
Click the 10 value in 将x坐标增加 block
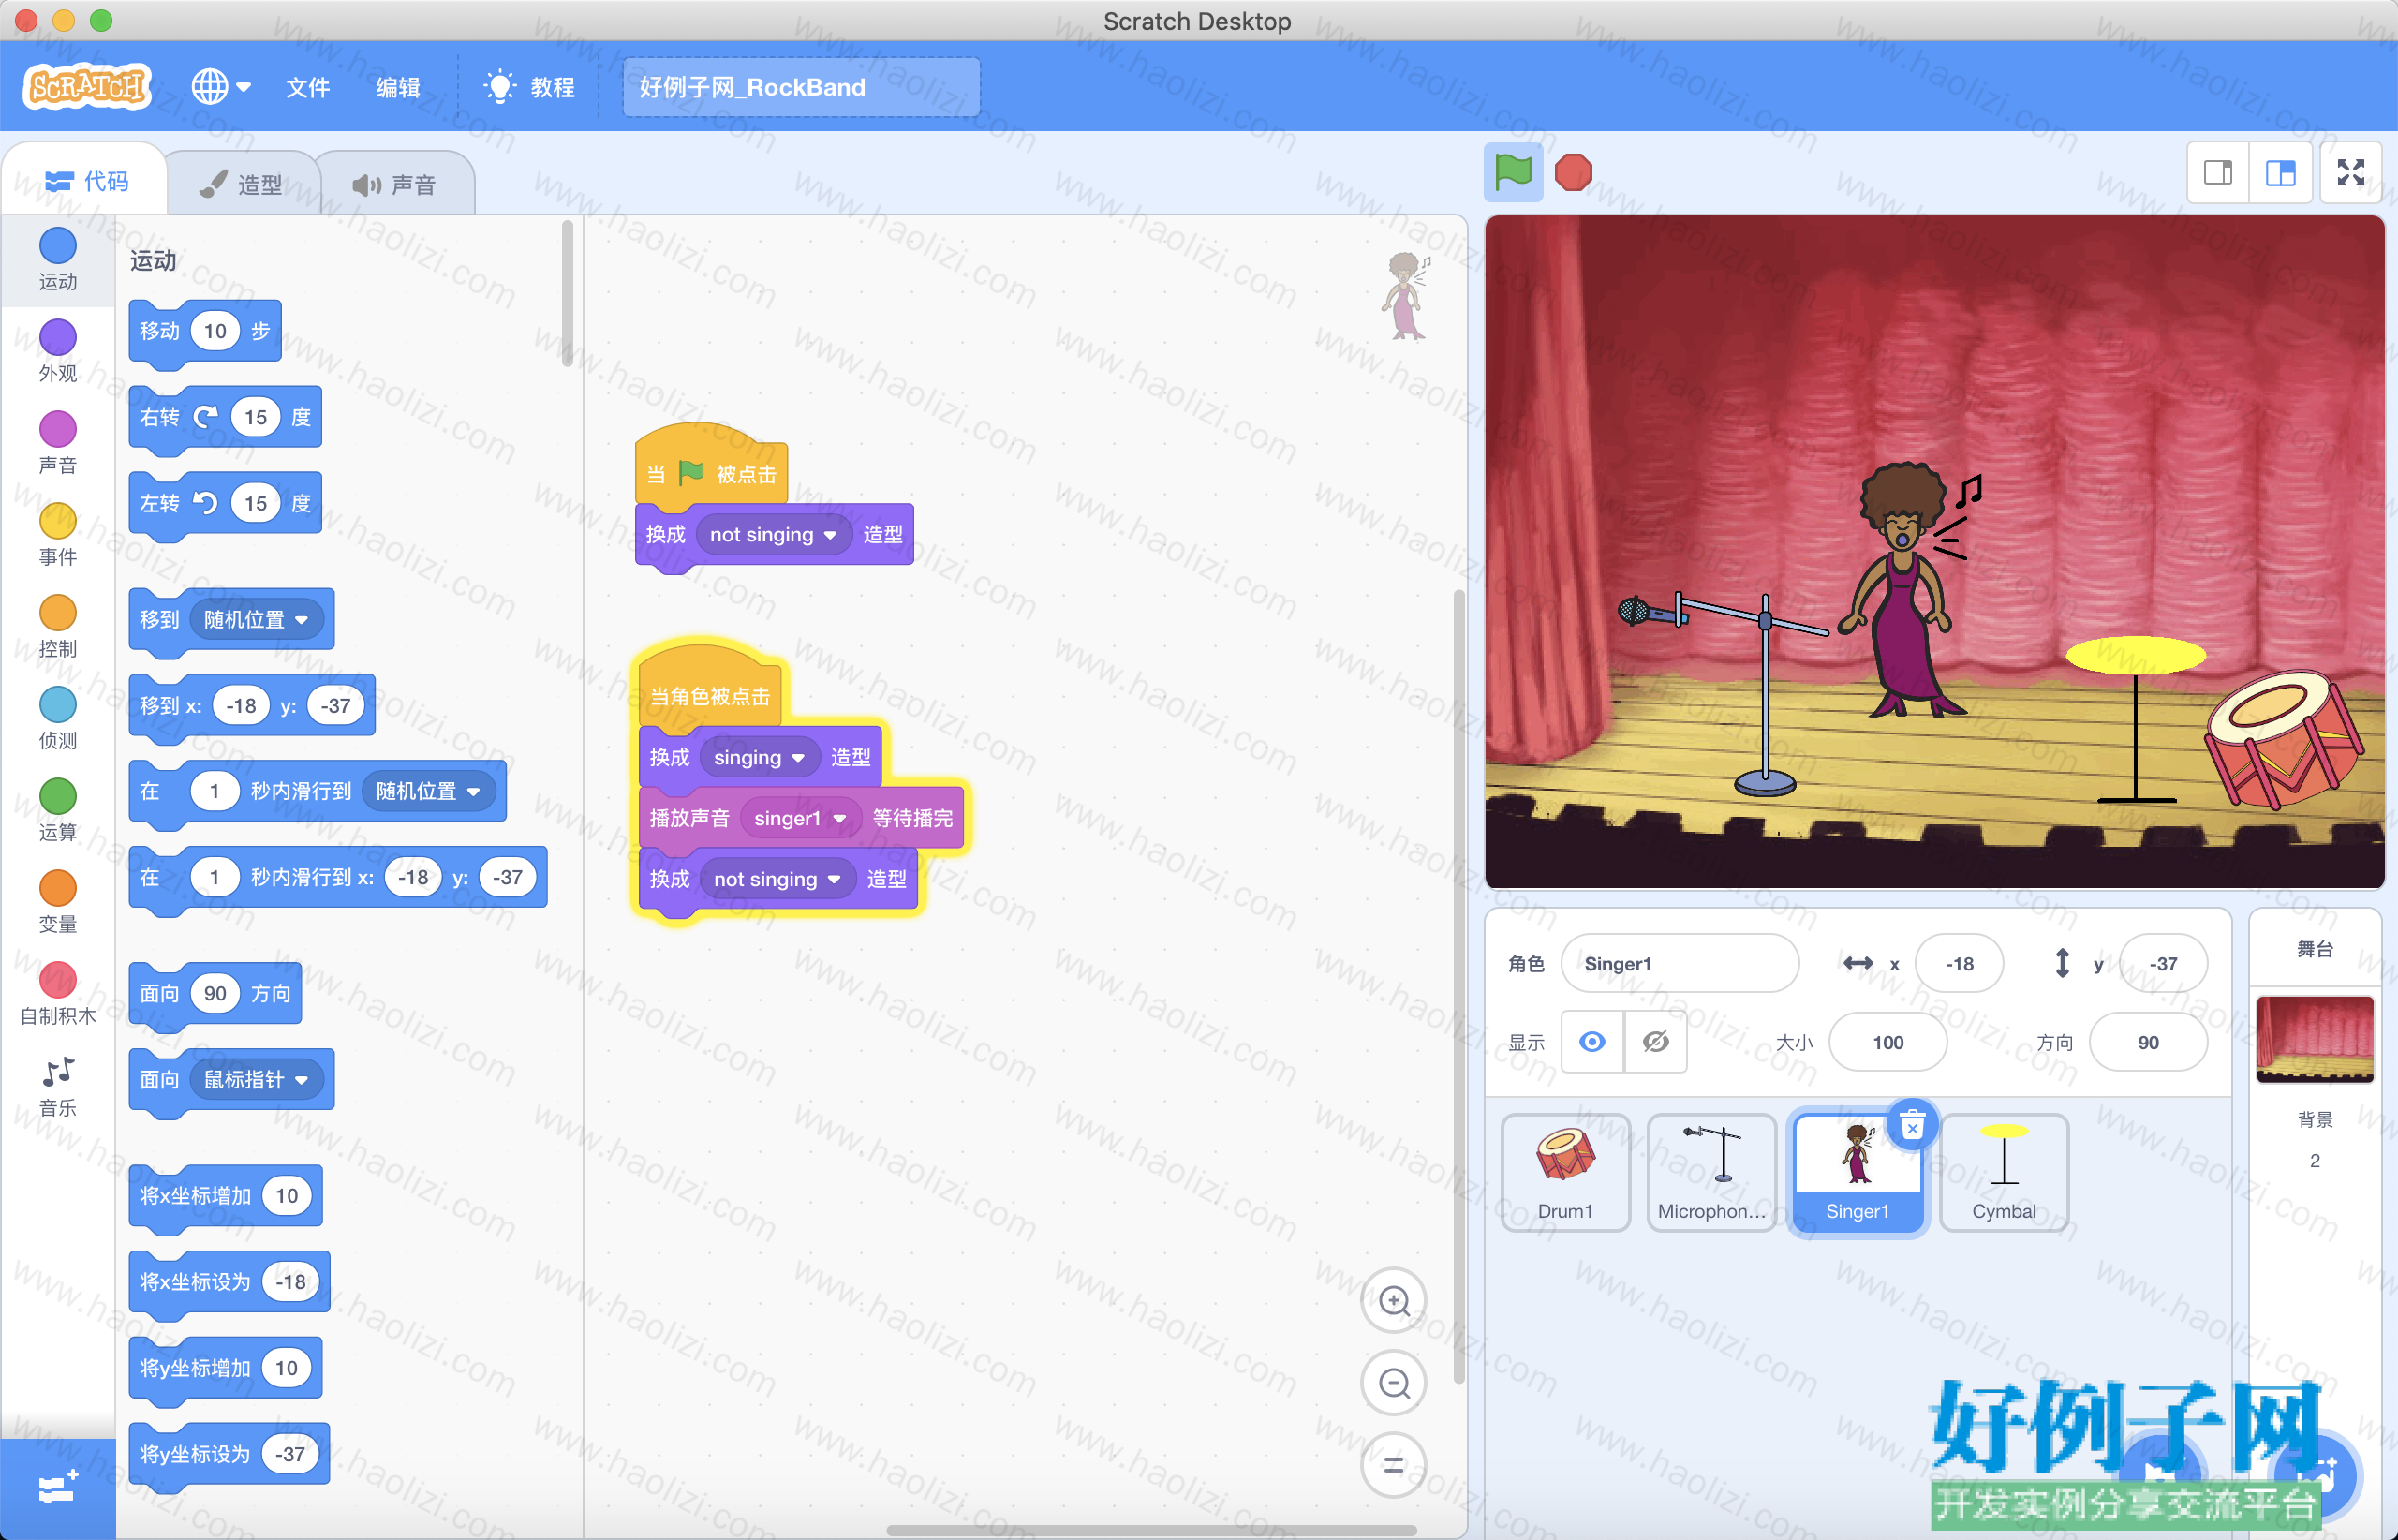click(x=287, y=1195)
